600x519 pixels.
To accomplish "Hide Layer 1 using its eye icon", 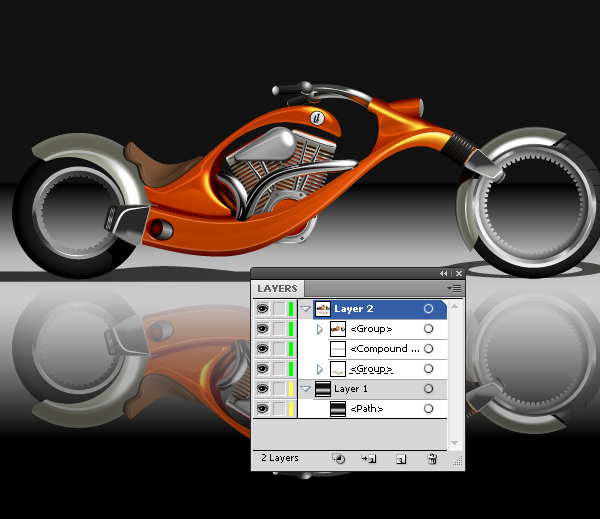I will pyautogui.click(x=262, y=389).
